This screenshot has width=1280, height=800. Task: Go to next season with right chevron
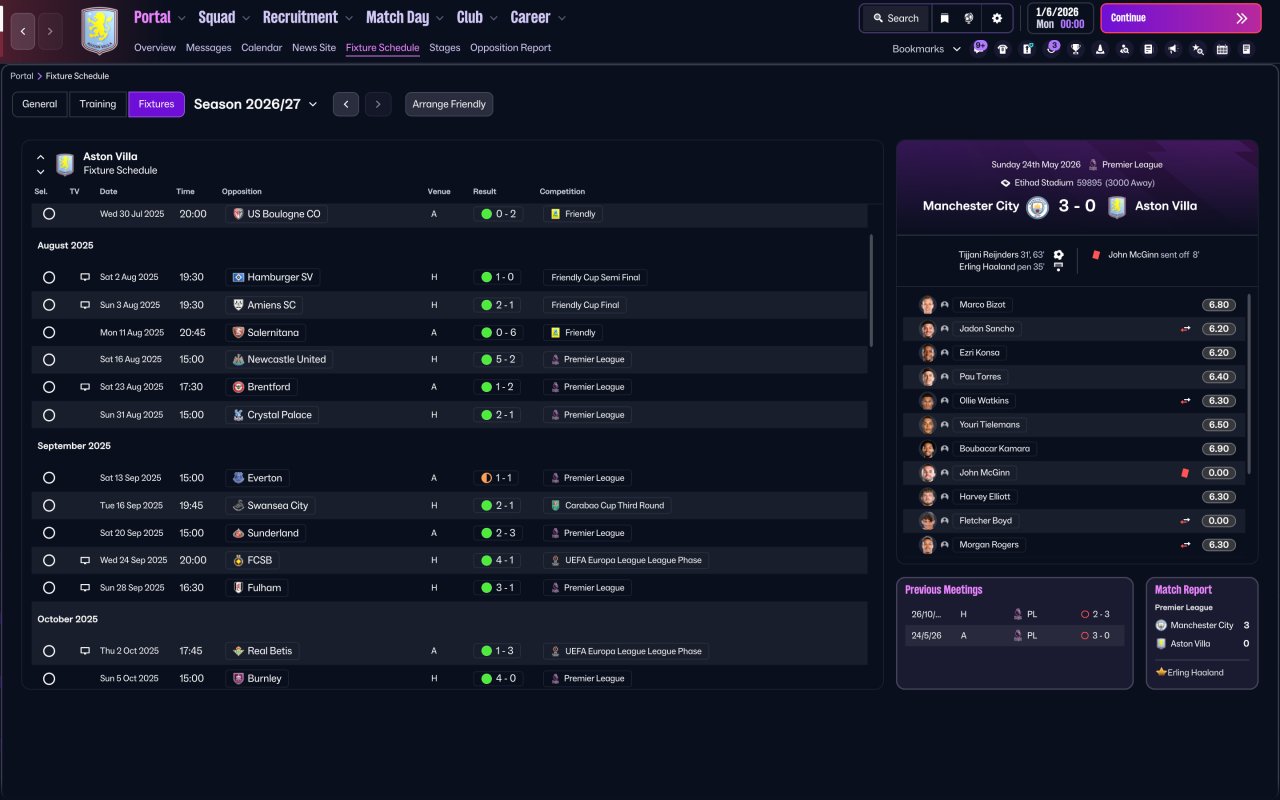(x=378, y=104)
